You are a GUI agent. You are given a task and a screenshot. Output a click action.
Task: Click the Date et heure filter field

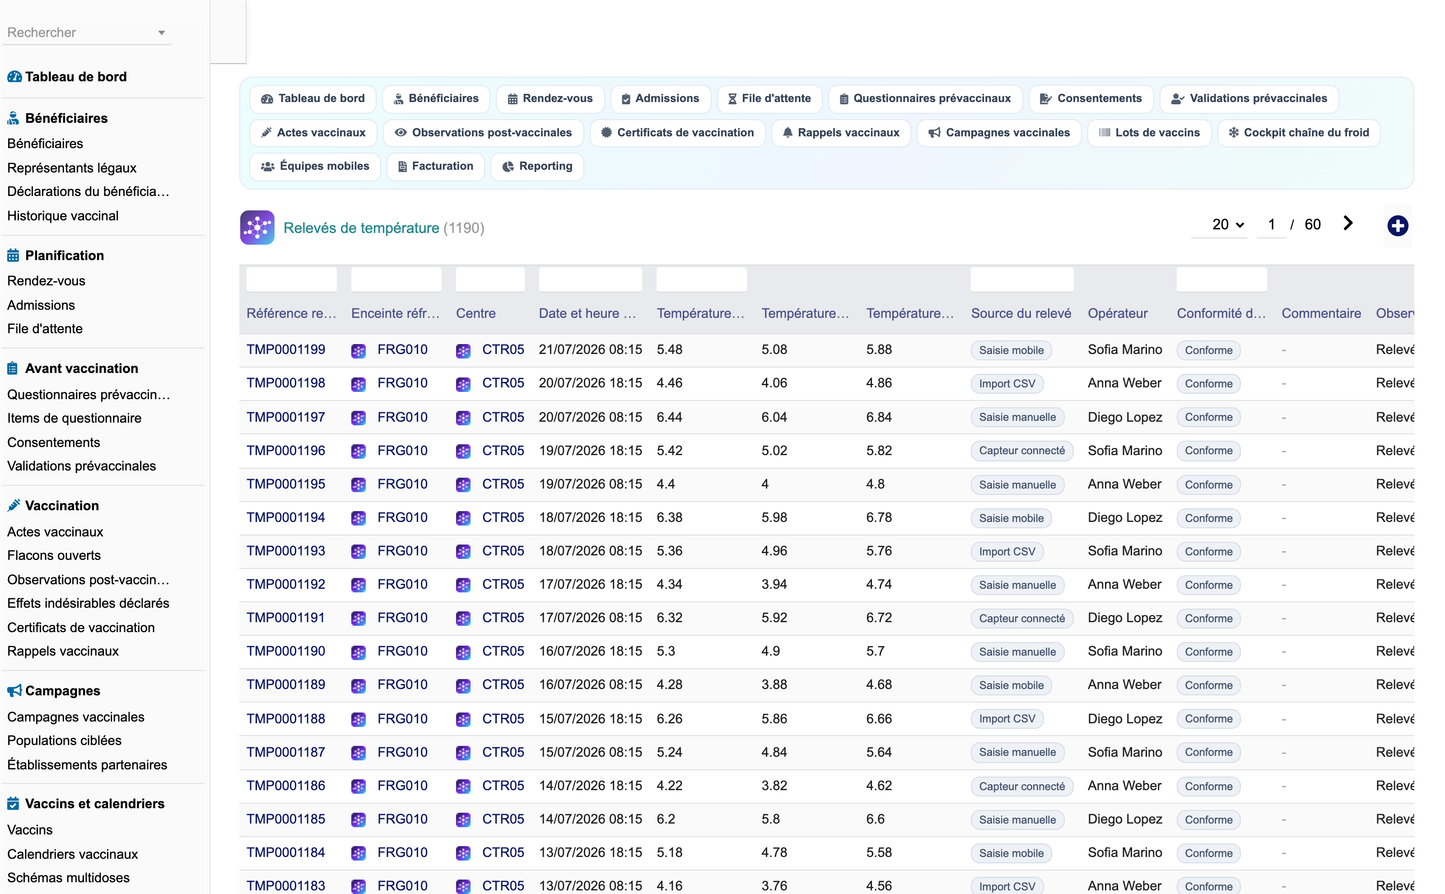tap(590, 280)
